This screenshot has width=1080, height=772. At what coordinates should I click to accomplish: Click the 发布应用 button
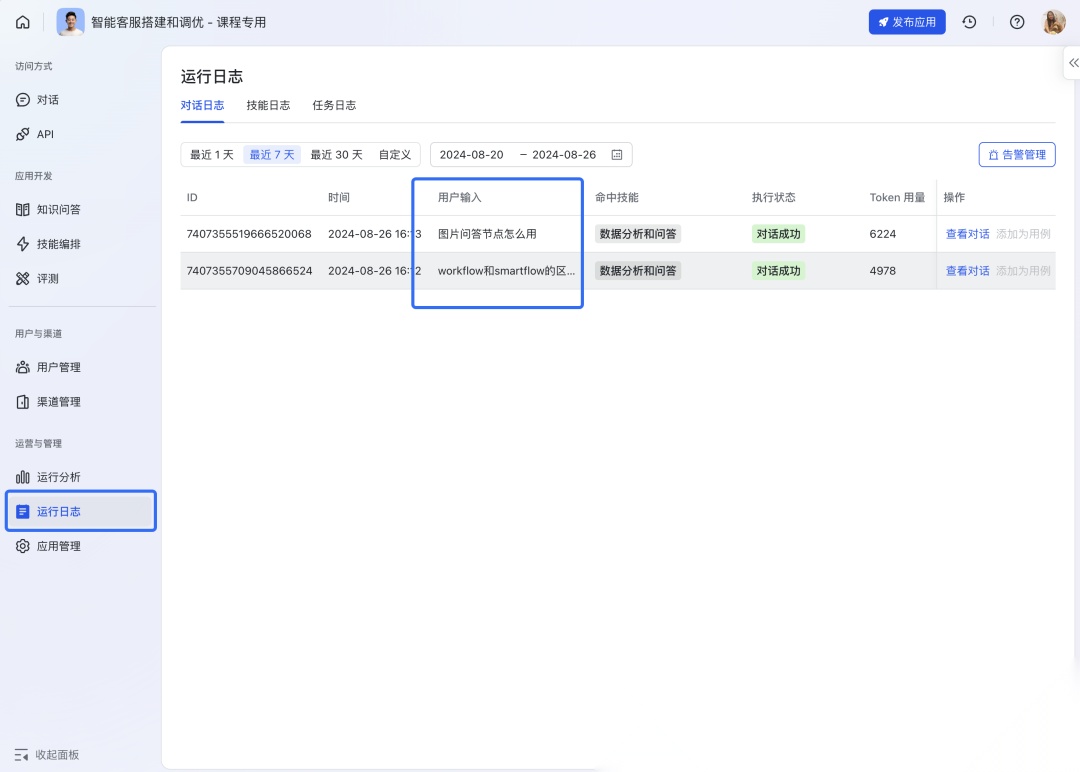[x=906, y=22]
